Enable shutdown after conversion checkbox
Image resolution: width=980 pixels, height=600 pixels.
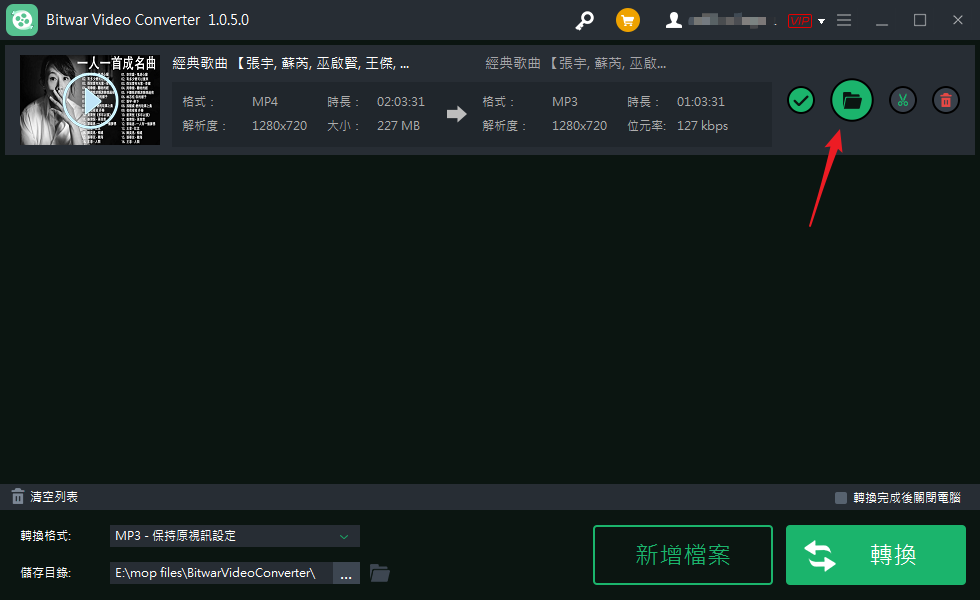(841, 497)
